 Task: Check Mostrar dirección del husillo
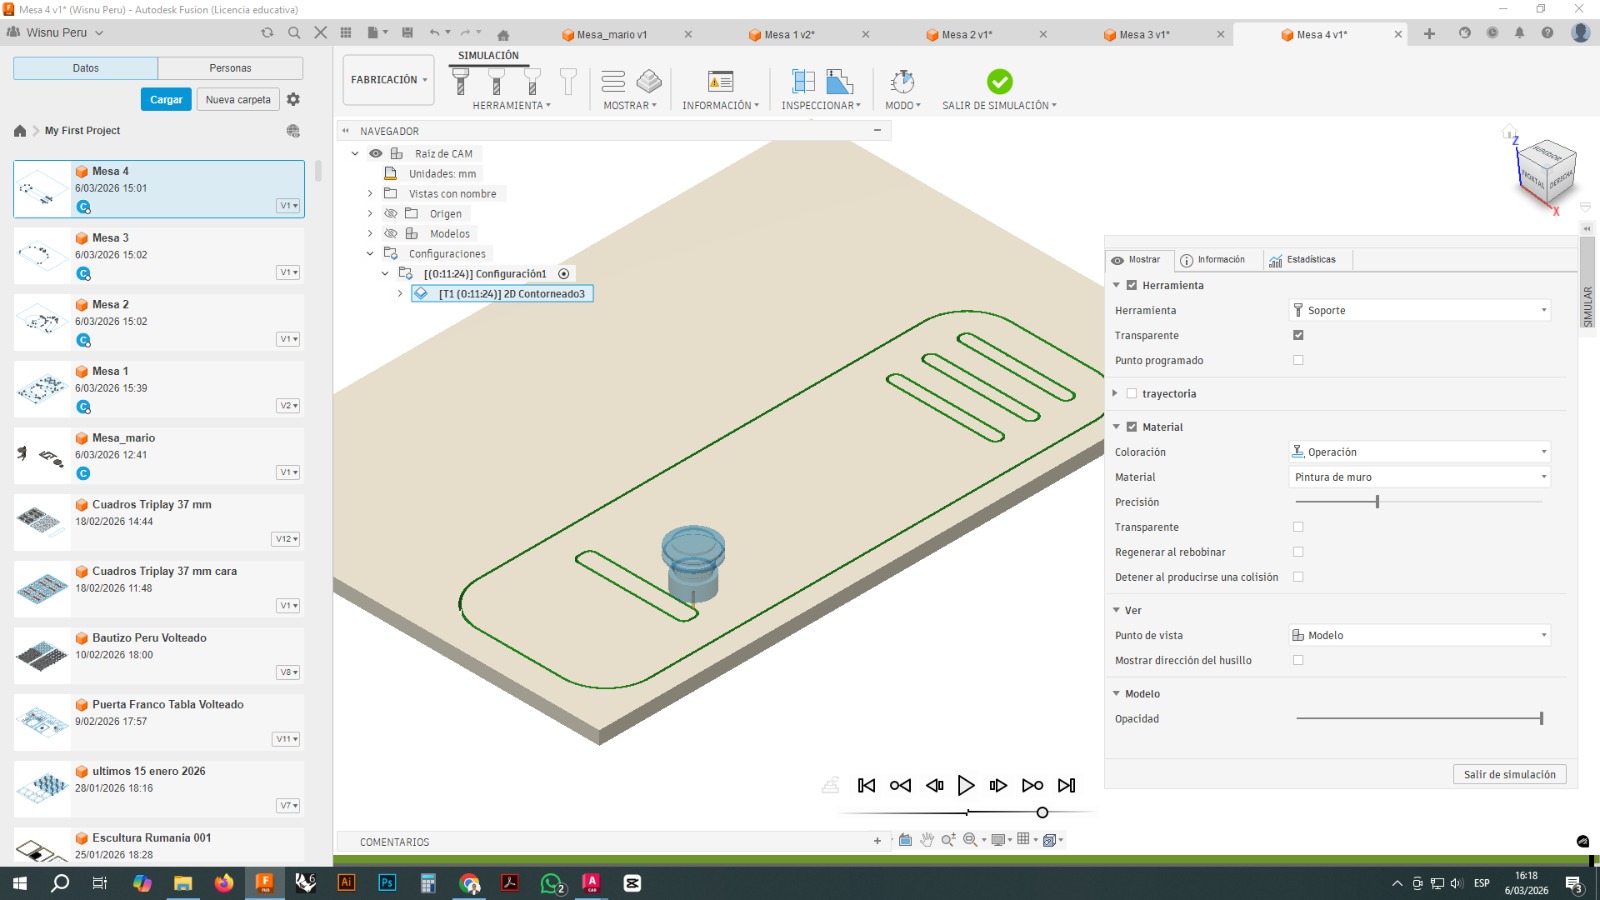1297,660
